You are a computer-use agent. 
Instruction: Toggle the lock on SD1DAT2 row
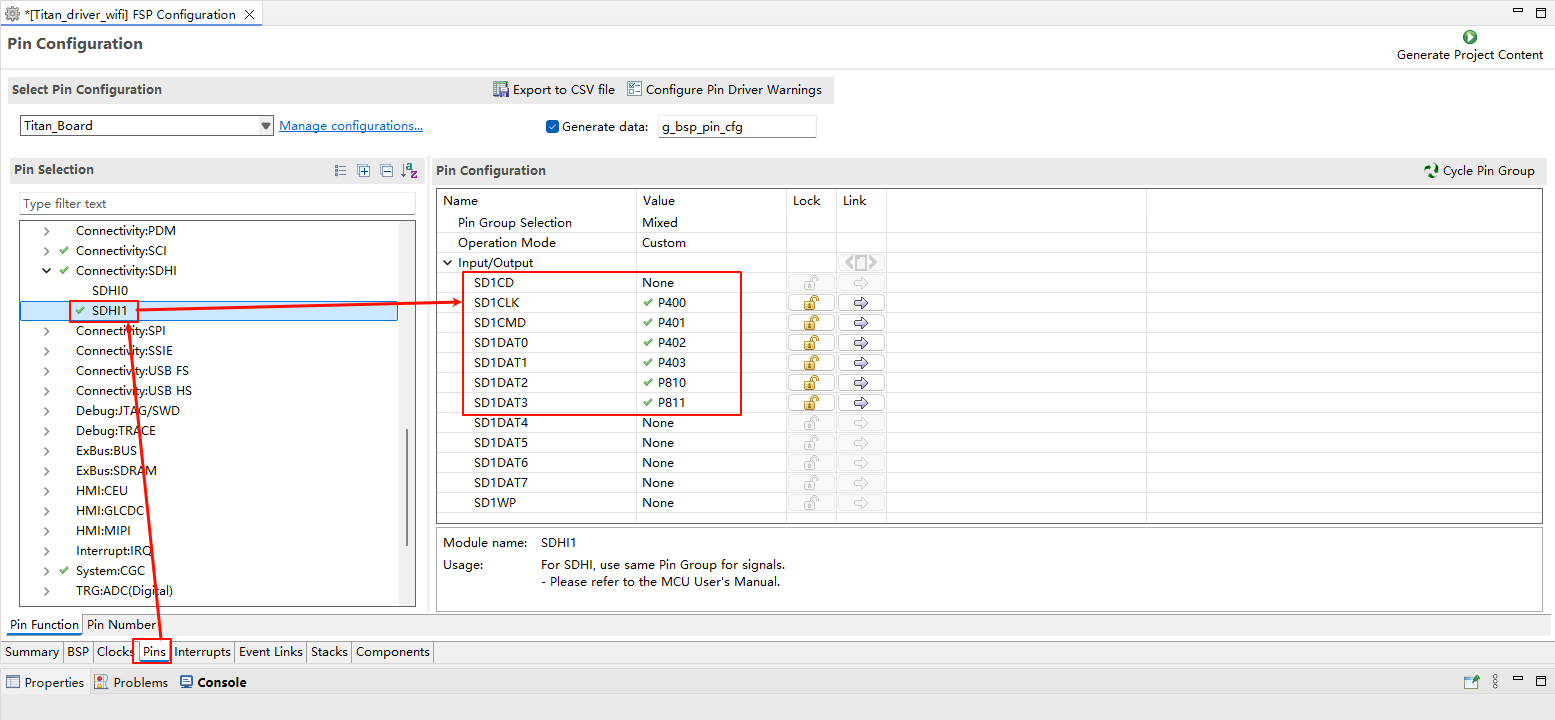pyautogui.click(x=811, y=383)
